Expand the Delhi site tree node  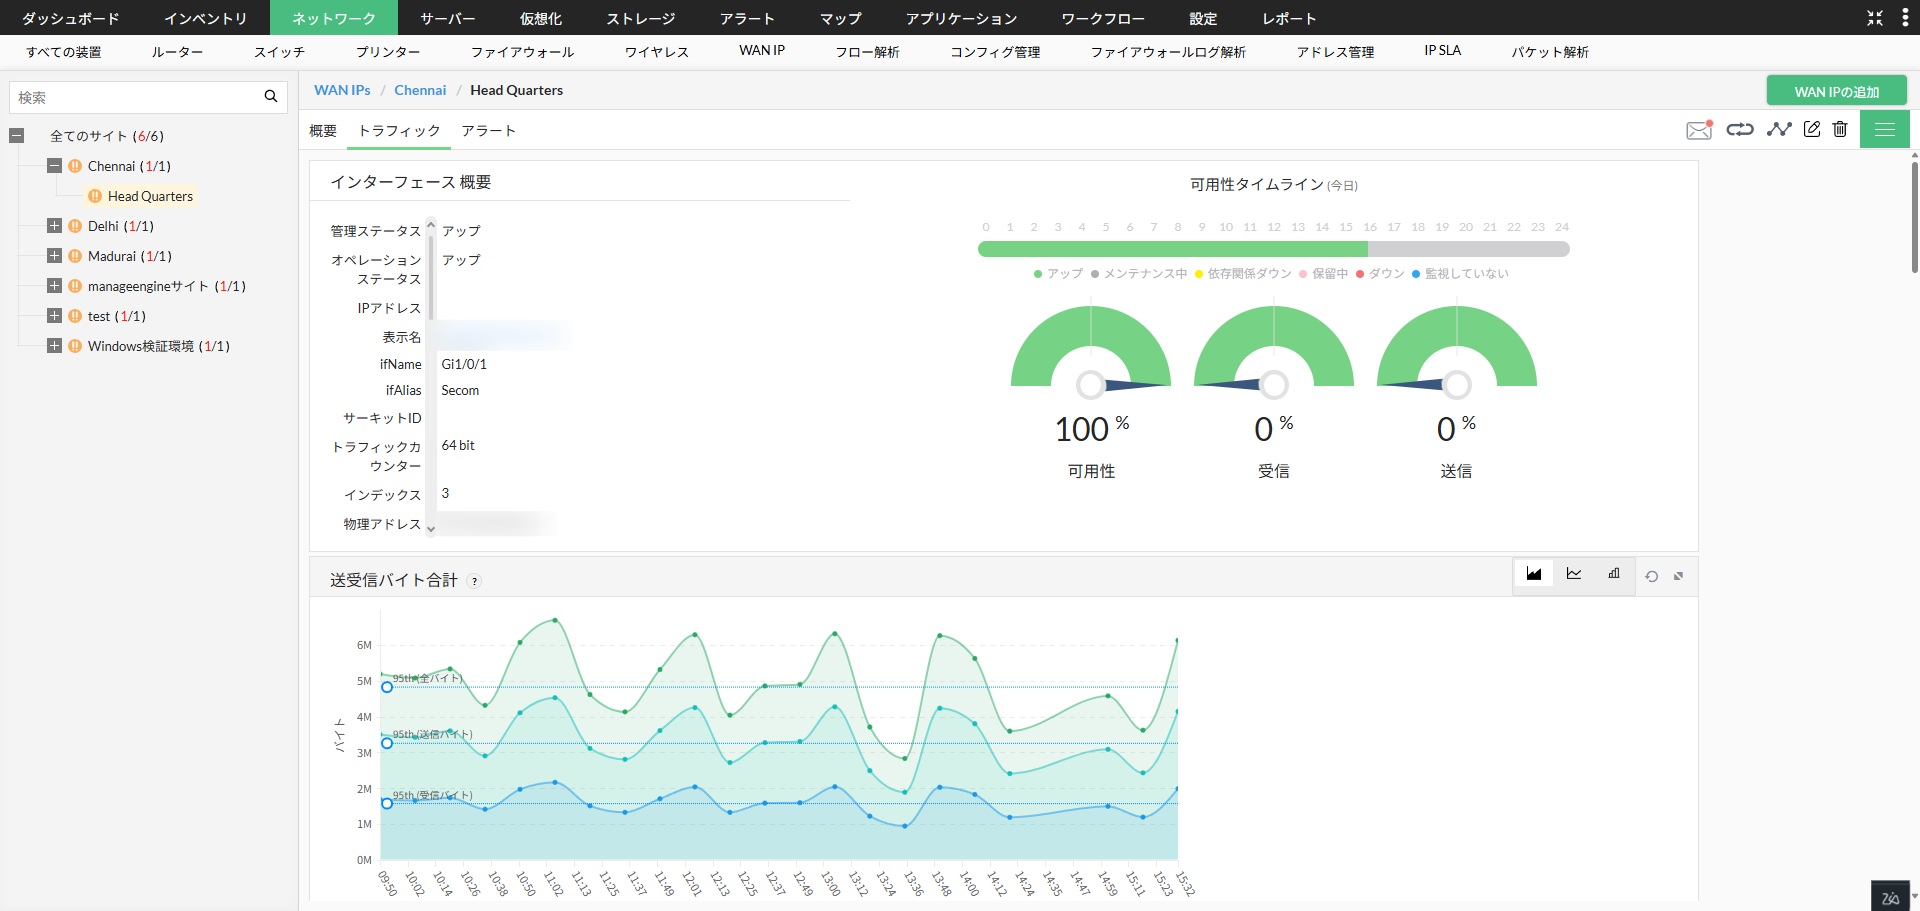click(x=55, y=226)
